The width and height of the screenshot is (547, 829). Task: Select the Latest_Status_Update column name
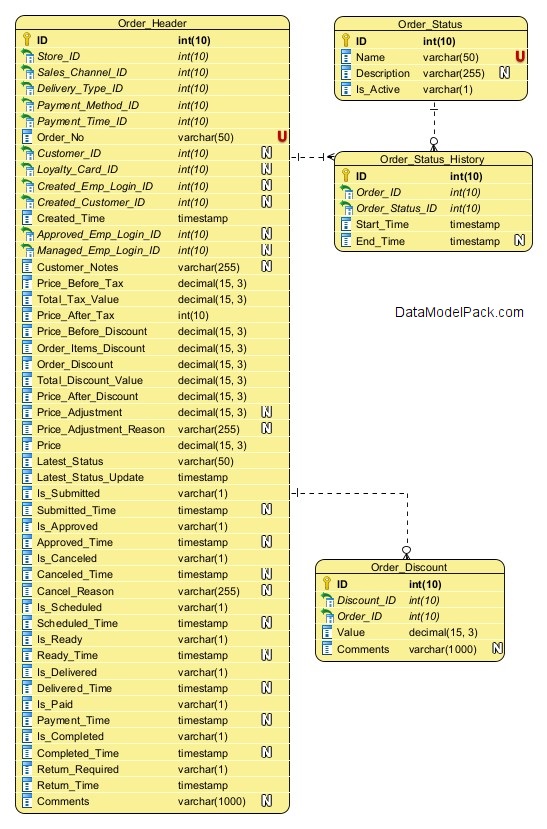pos(90,477)
